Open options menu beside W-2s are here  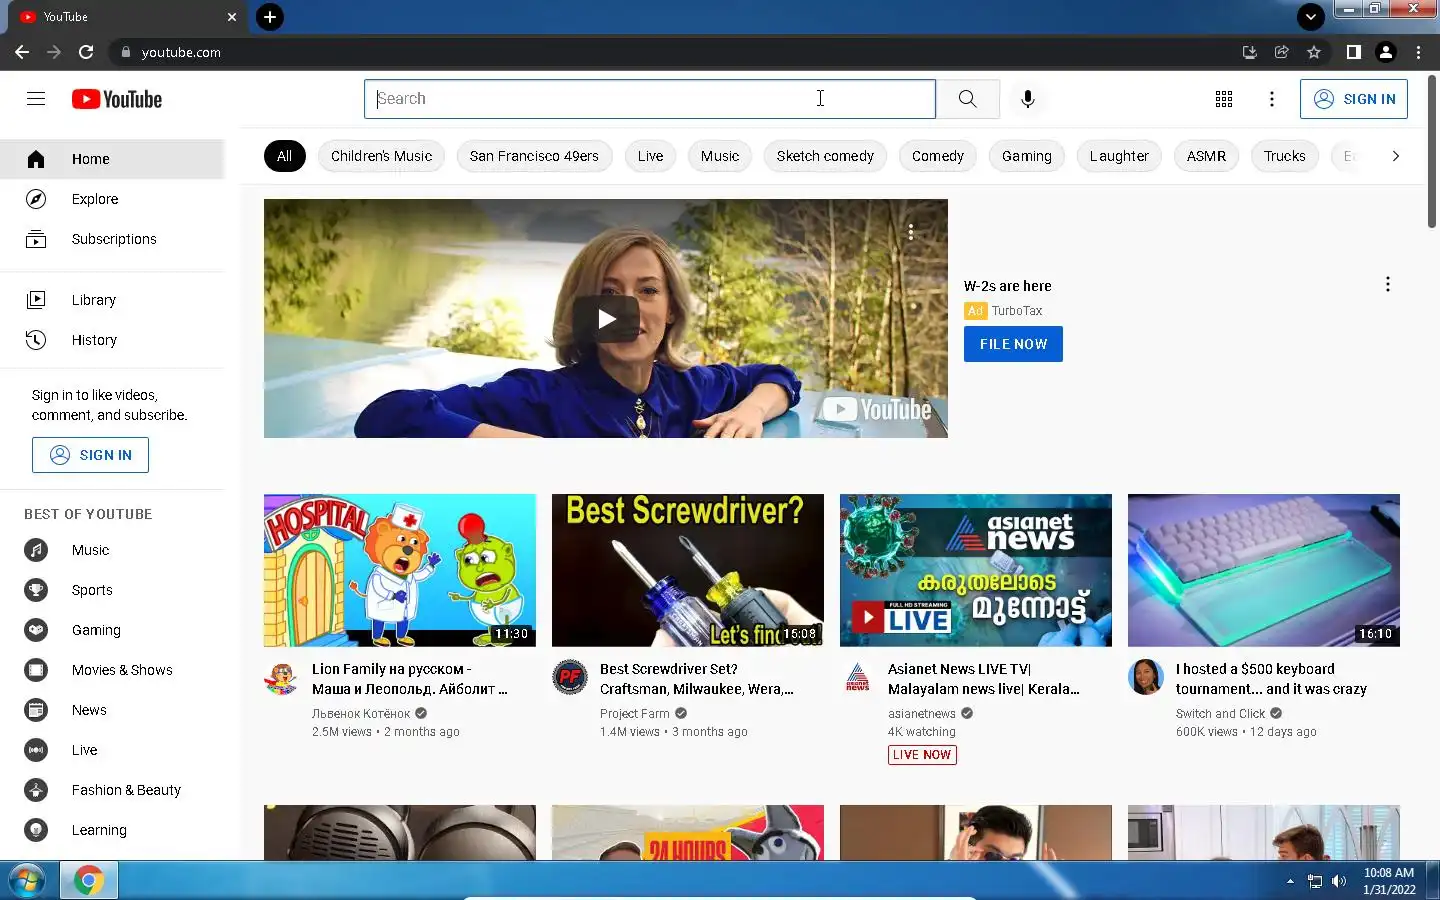[1387, 285]
